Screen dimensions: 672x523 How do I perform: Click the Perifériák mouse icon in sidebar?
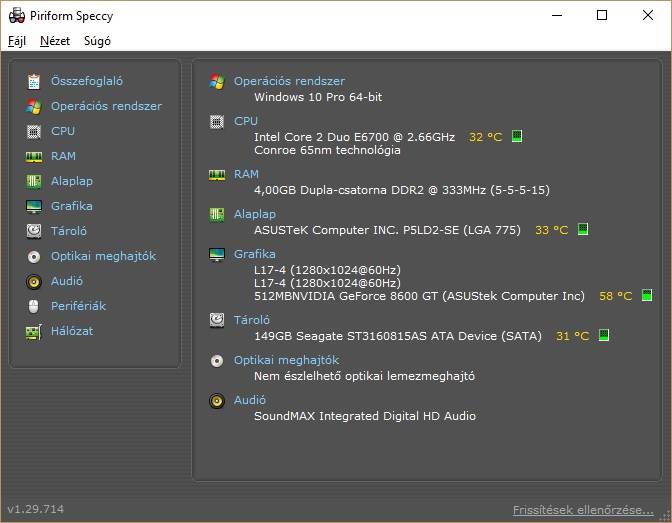pyautogui.click(x=34, y=307)
